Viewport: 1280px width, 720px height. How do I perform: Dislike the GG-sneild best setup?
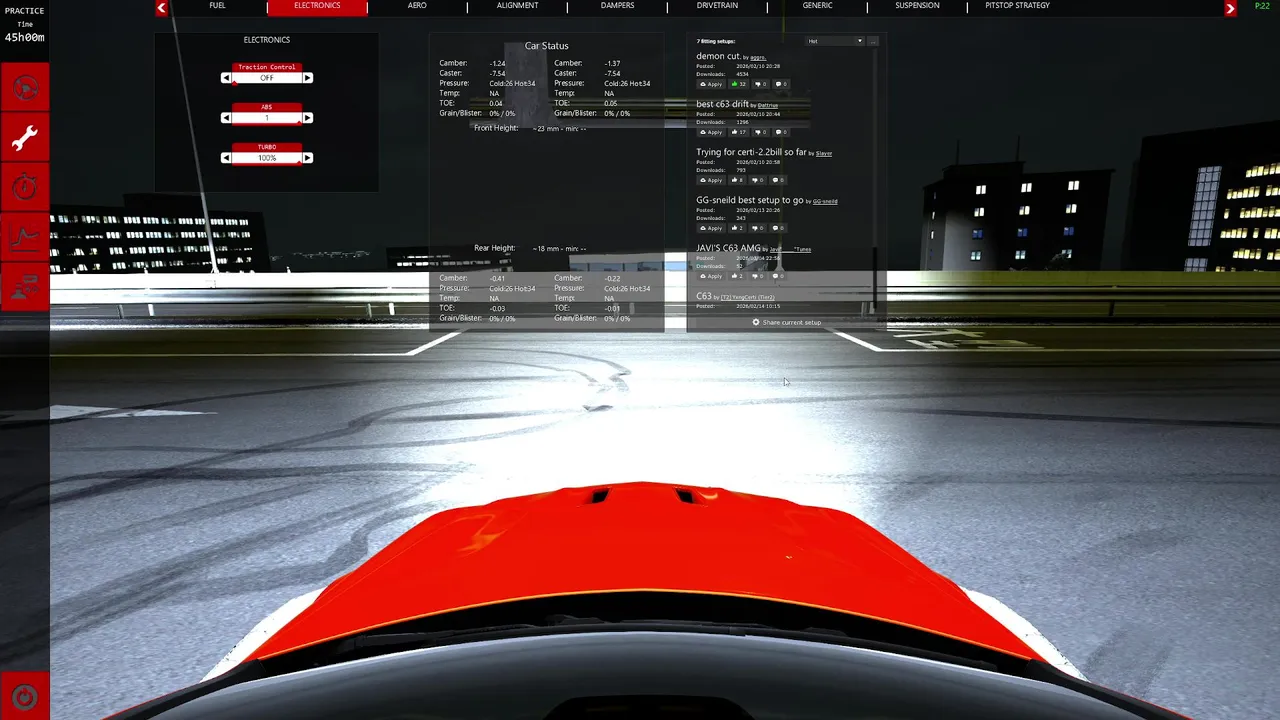757,228
